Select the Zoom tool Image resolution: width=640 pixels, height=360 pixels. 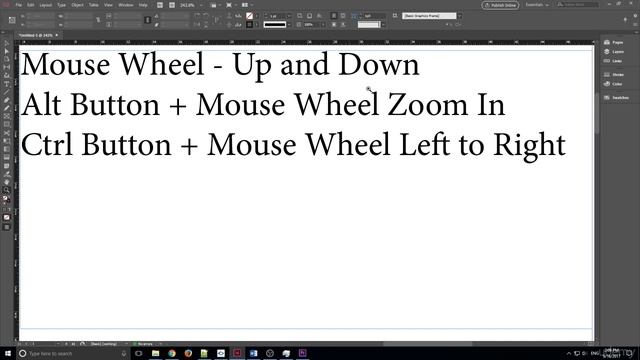[x=7, y=190]
